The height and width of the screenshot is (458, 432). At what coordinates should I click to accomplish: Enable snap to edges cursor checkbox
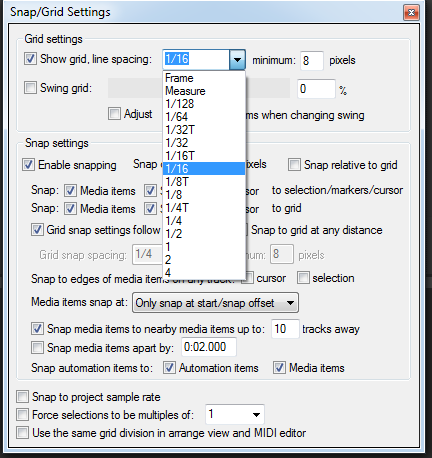click(x=248, y=278)
